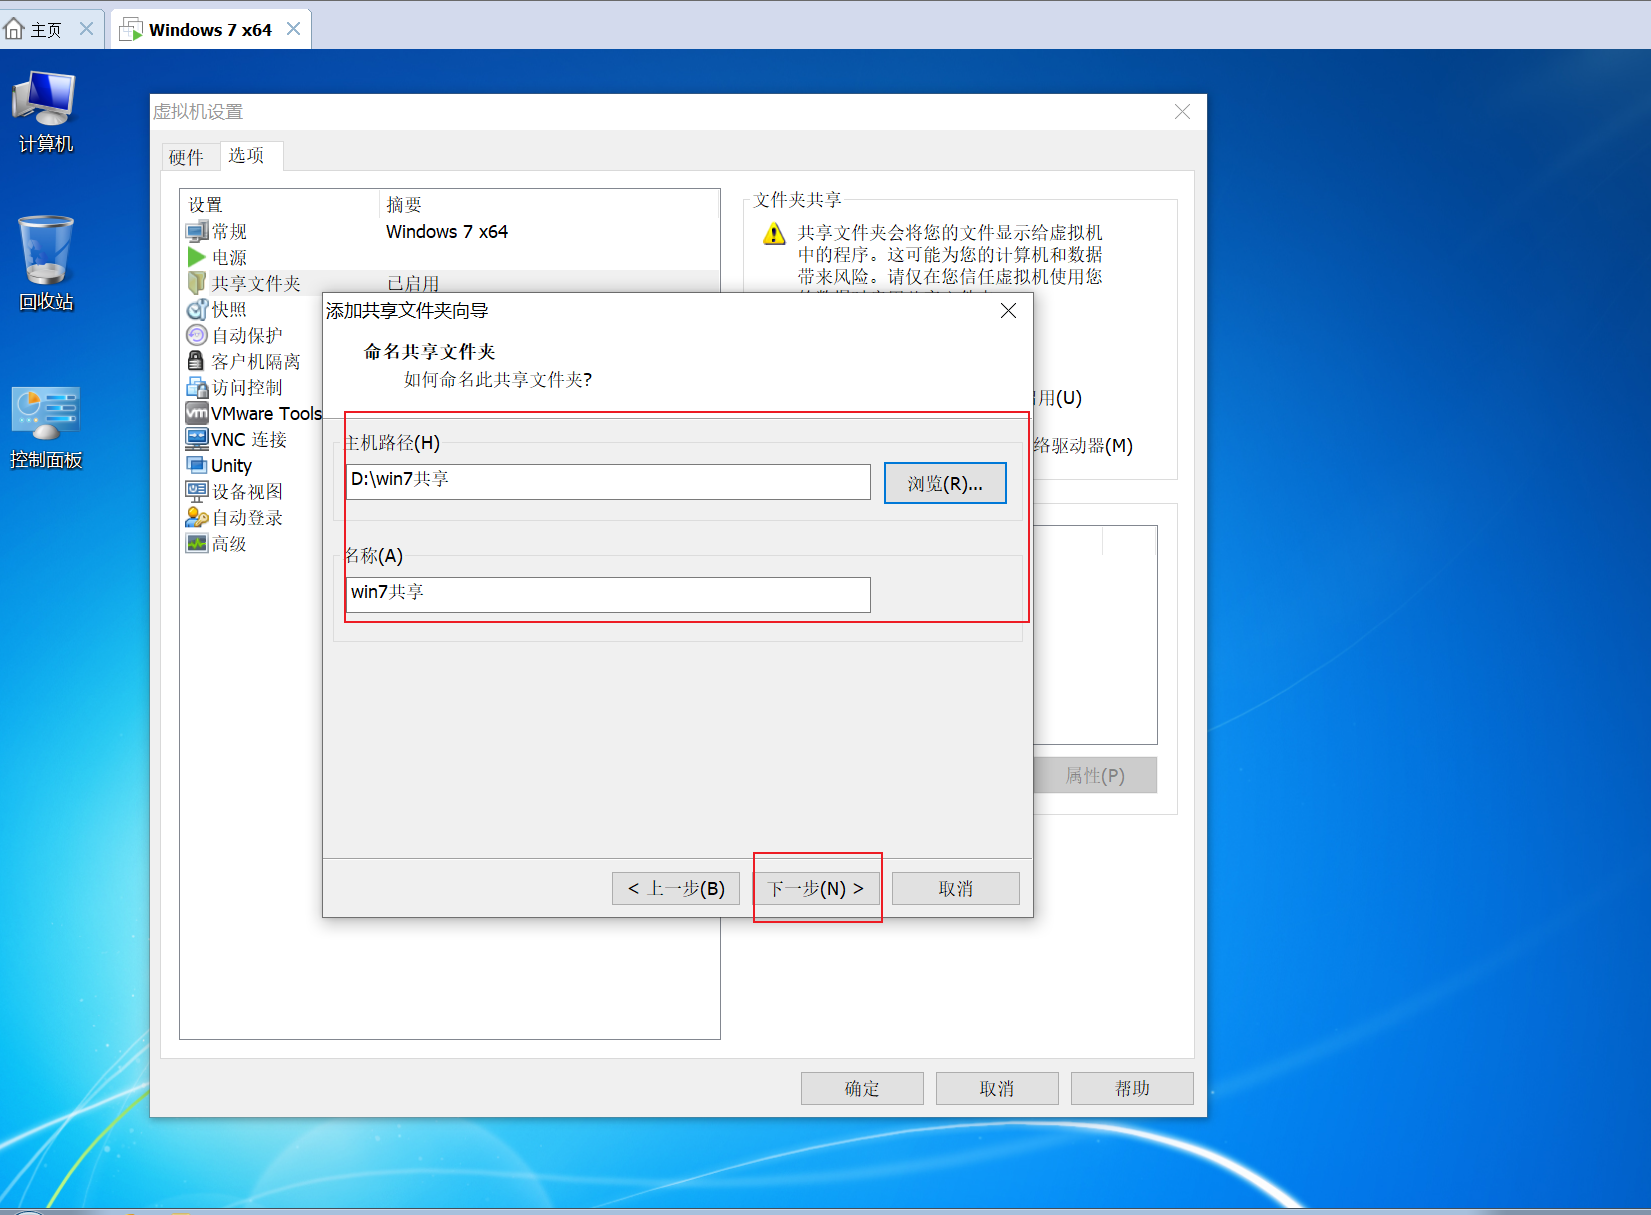Go back with 上一步(B) button
The width and height of the screenshot is (1651, 1215).
[676, 888]
